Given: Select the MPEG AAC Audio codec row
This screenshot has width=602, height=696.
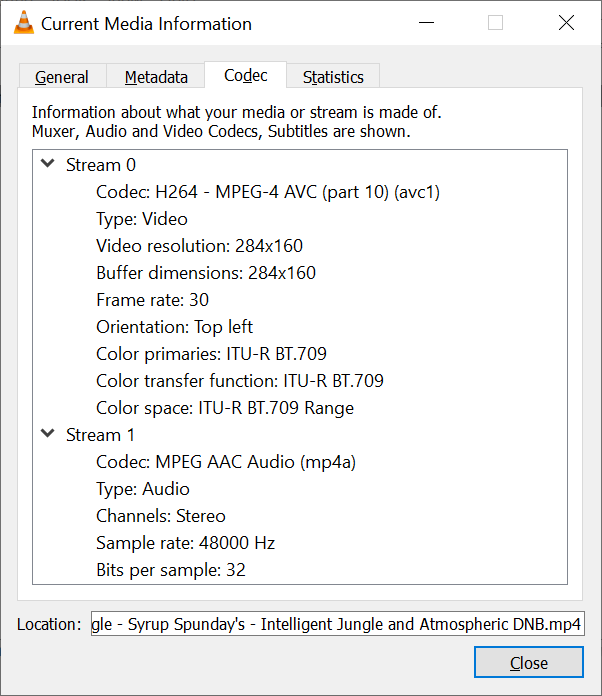Looking at the screenshot, I should pos(226,462).
